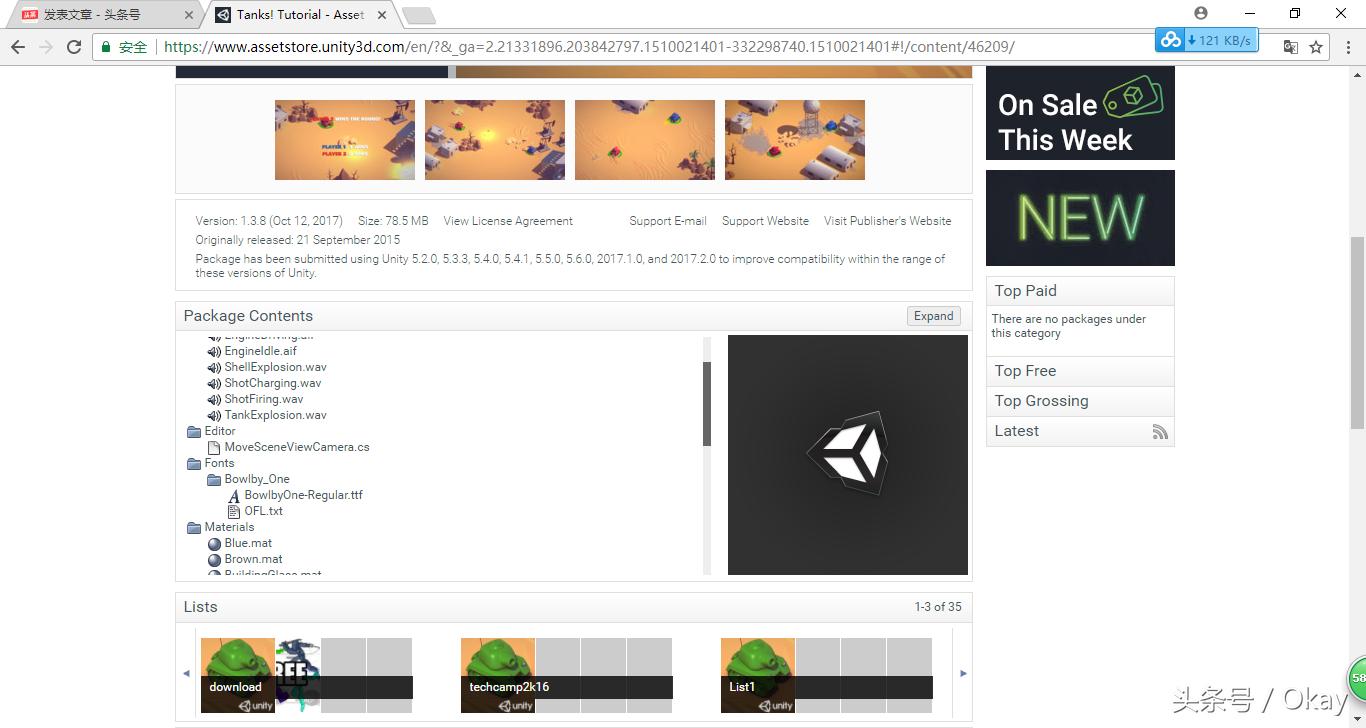Image resolution: width=1366 pixels, height=728 pixels.
Task: Open the Editor folder icon in Package Contents
Action: [195, 431]
